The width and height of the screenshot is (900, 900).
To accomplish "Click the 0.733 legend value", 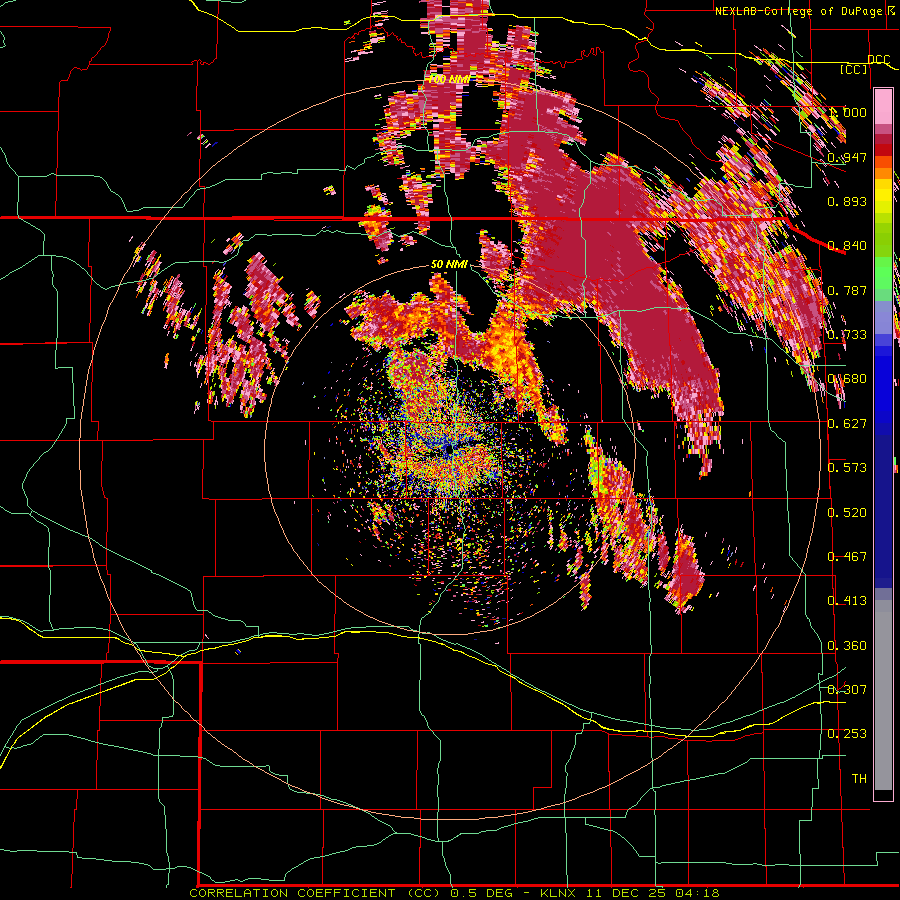I will pos(847,335).
